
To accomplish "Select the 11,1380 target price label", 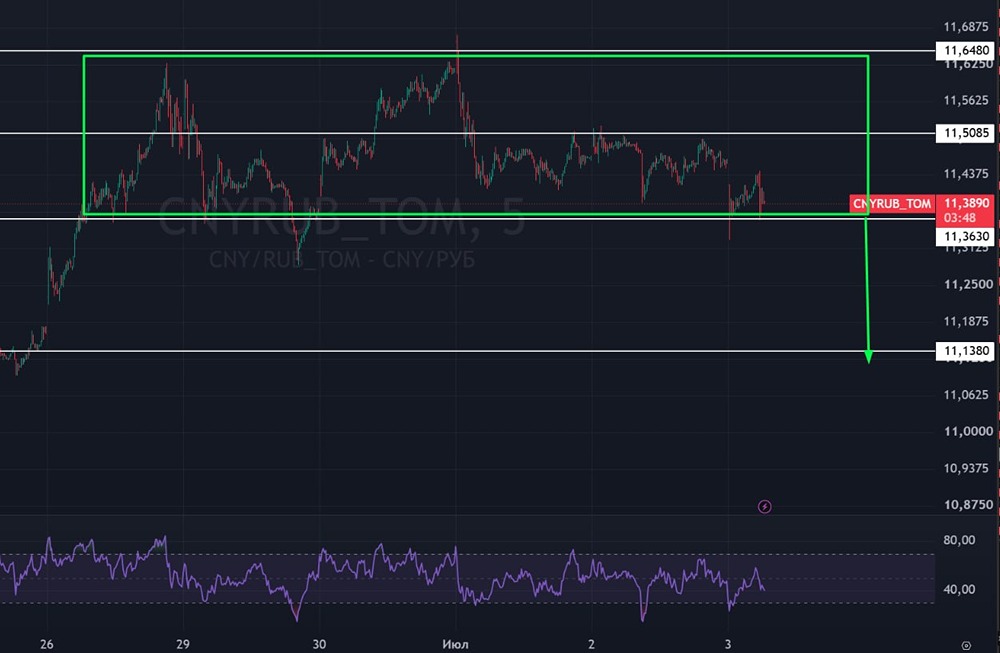I will click(x=965, y=351).
